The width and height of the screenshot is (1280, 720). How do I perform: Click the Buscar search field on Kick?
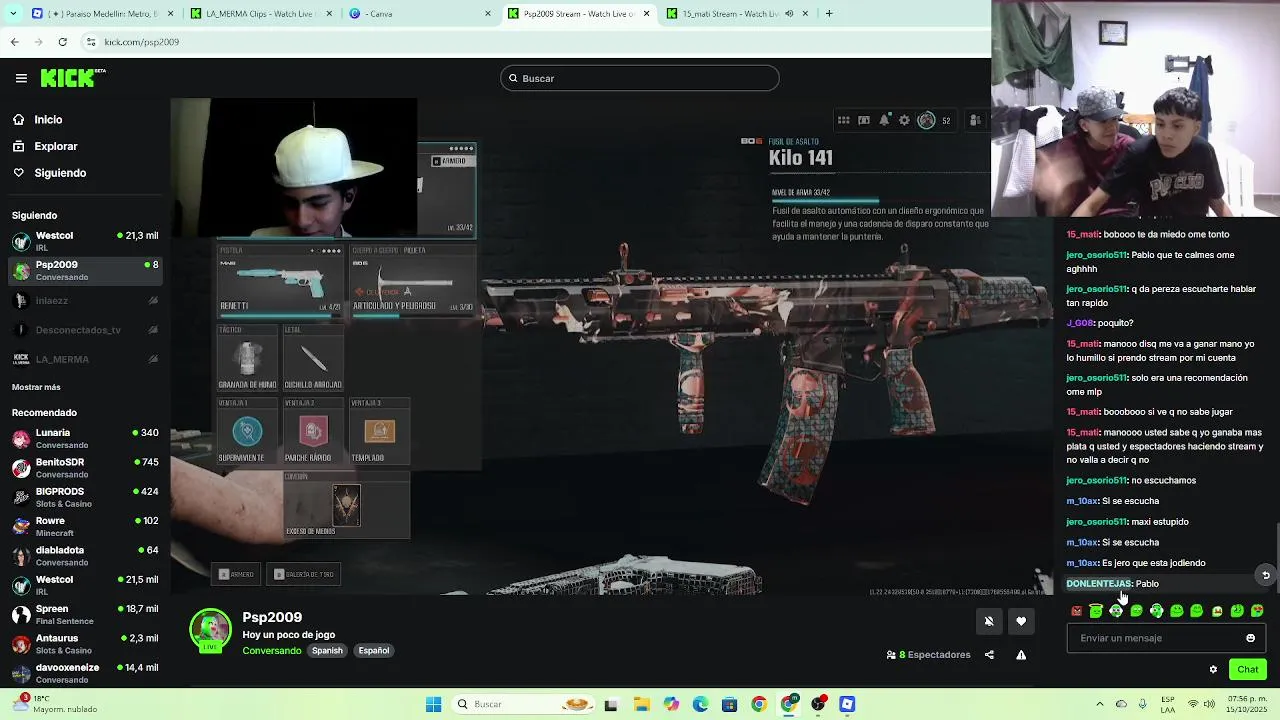640,78
